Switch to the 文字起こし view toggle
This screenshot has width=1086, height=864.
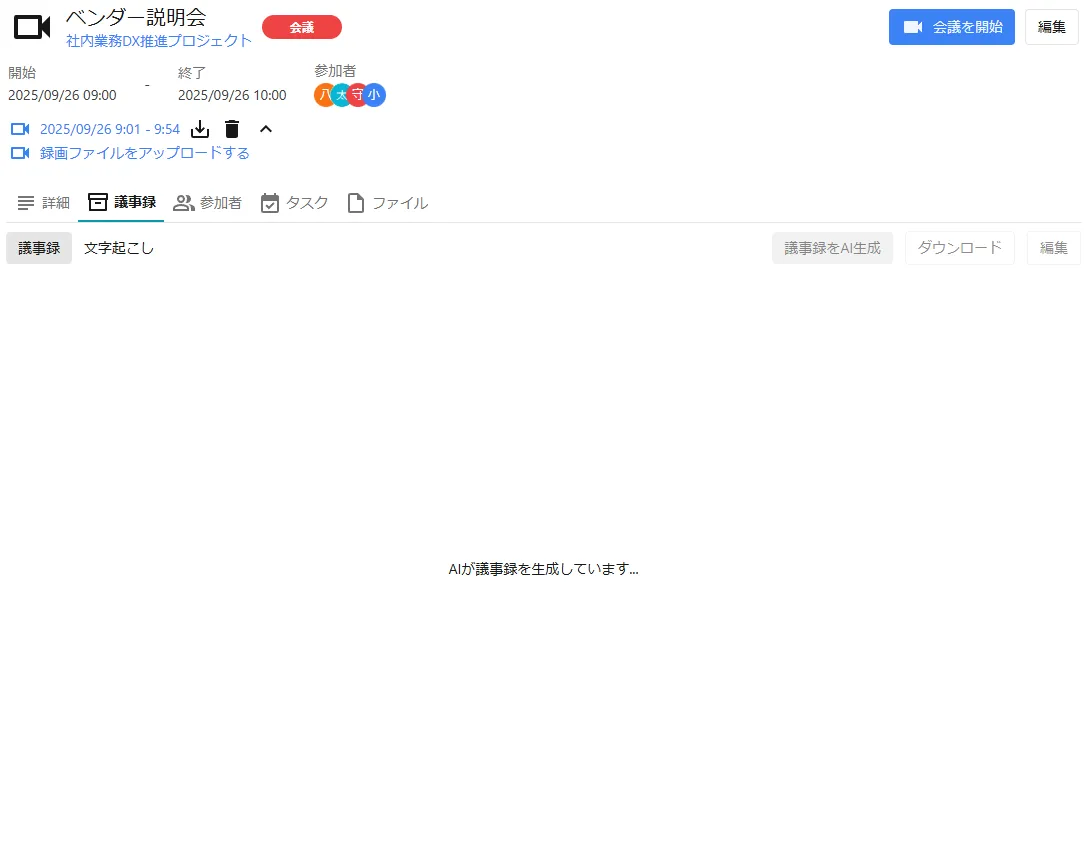click(118, 247)
